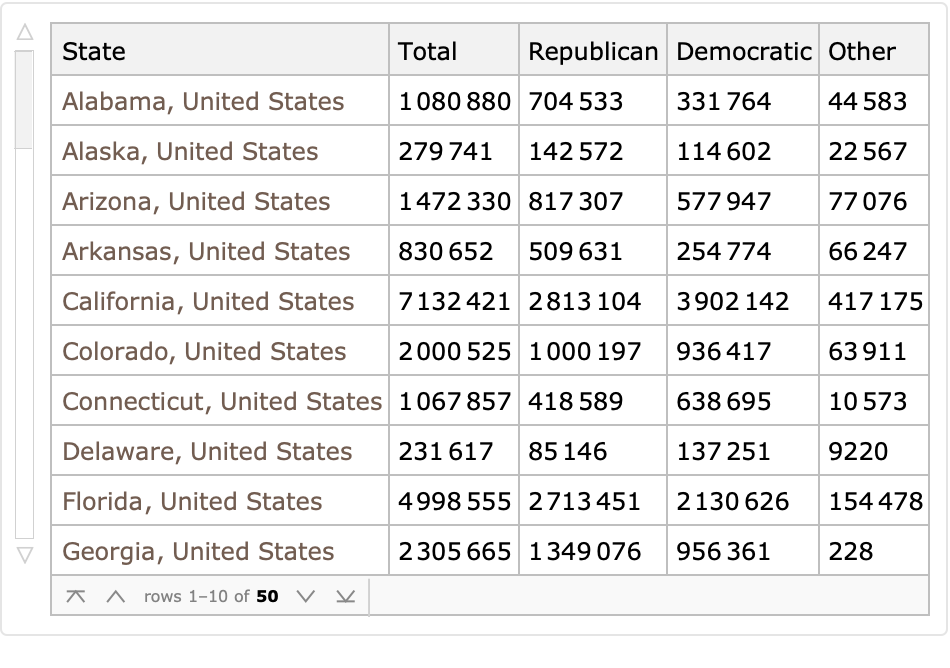Screen dimensions: 950x668
Task: Click the Delaware, United States link
Action: [x=207, y=452]
